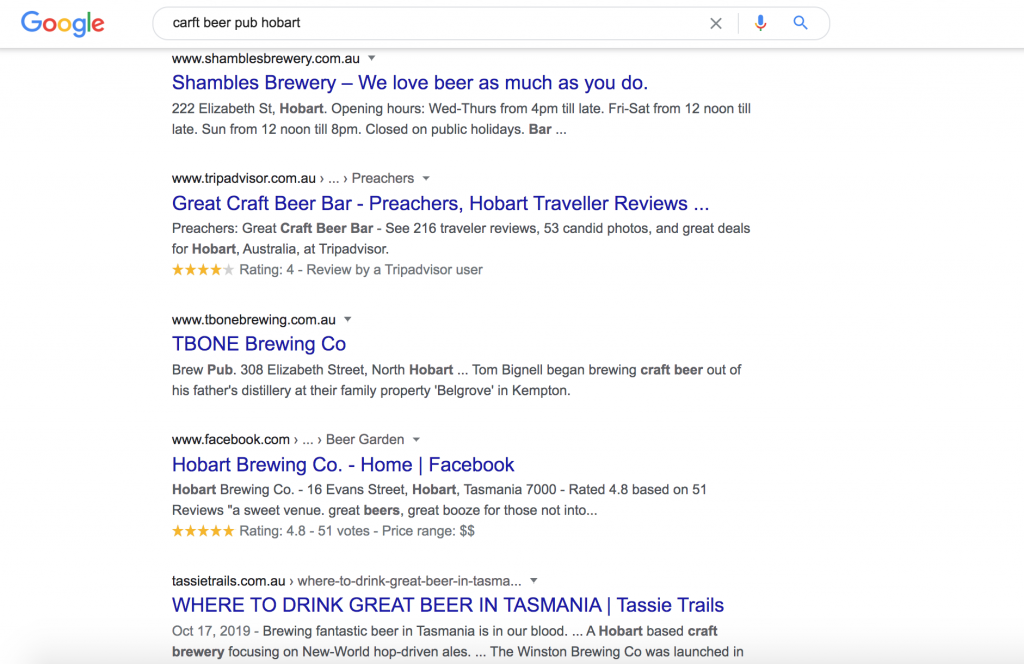1024x664 pixels.
Task: Expand dropdown arrow next to tassietrails.com.au URL
Action: tap(534, 580)
